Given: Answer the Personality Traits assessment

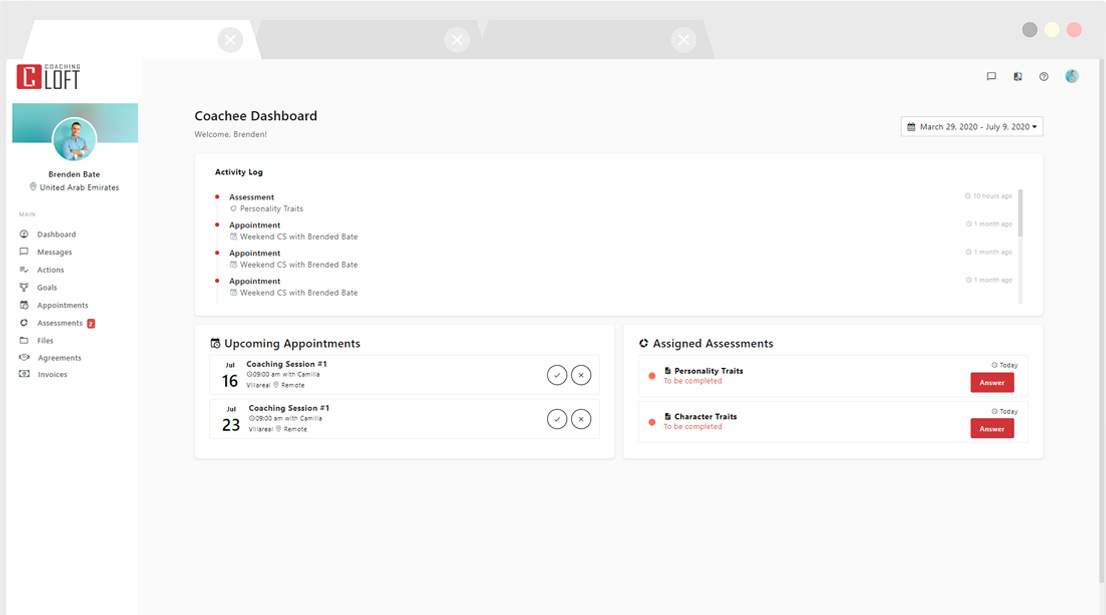Looking at the screenshot, I should point(992,382).
